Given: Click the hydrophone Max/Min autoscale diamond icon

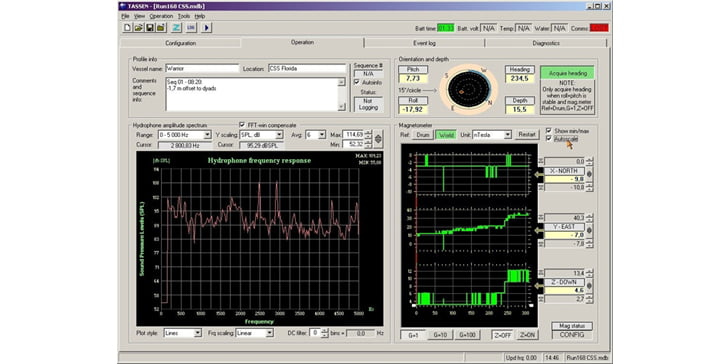Looking at the screenshot, I should click(378, 139).
